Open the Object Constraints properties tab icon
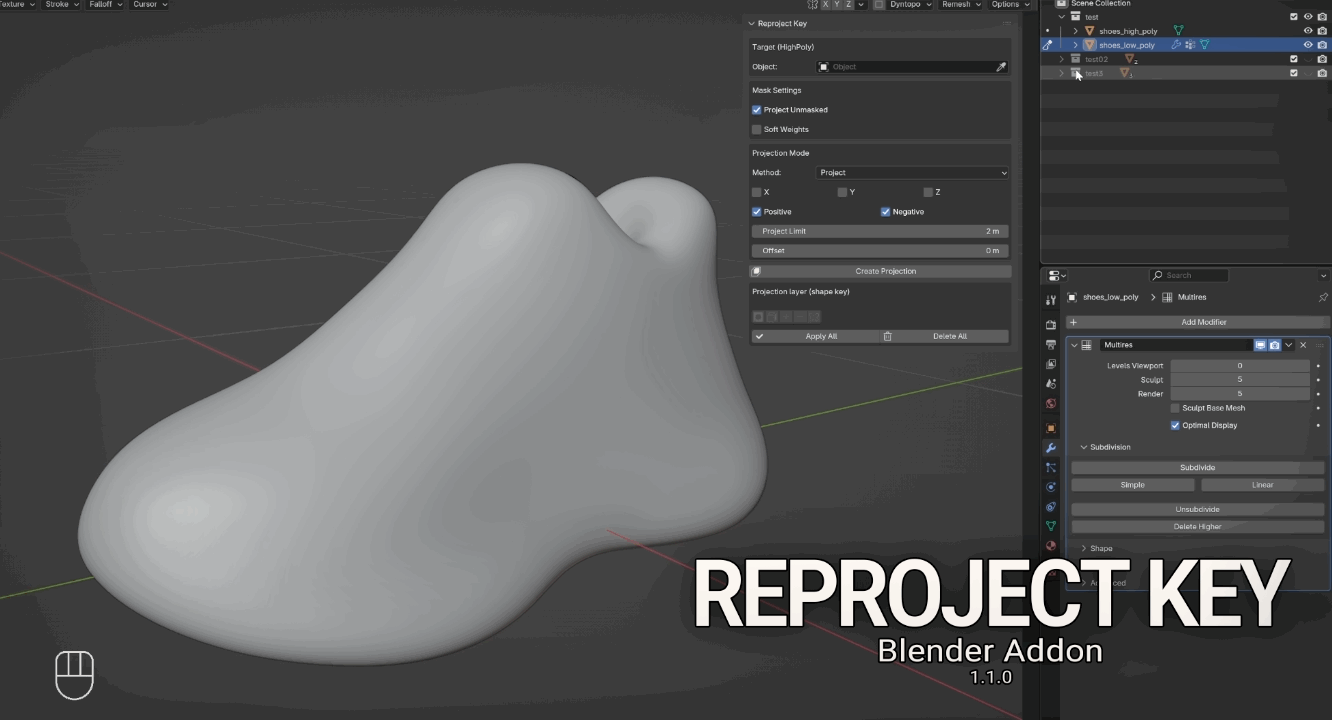Viewport: 1332px width, 720px height. (1051, 506)
